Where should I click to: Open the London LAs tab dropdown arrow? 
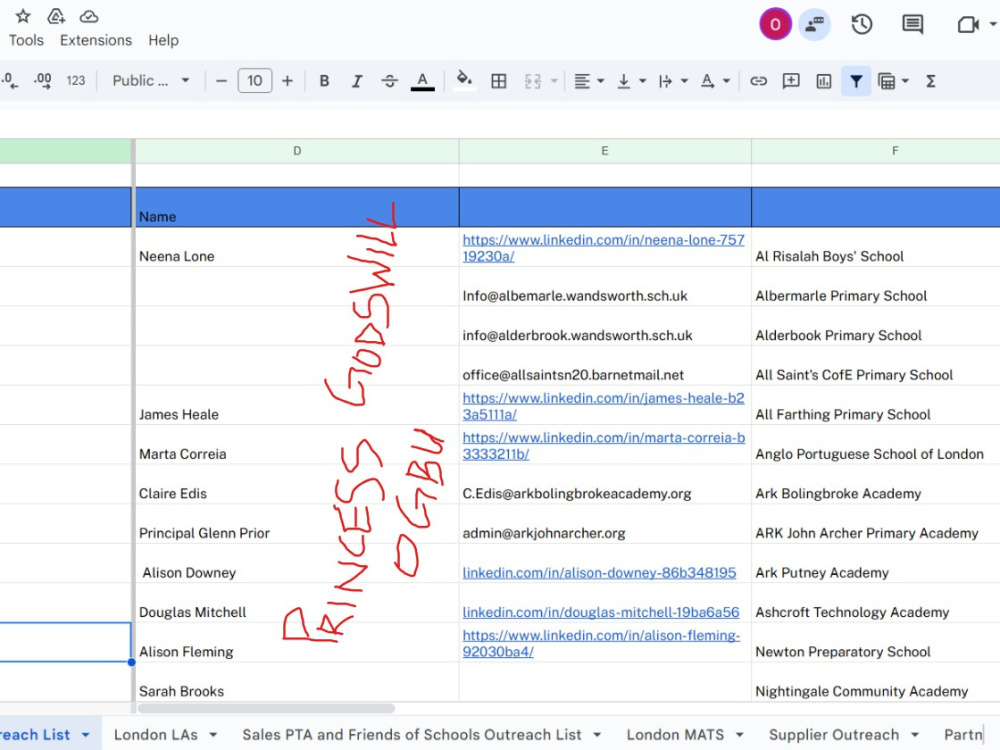[x=213, y=735]
